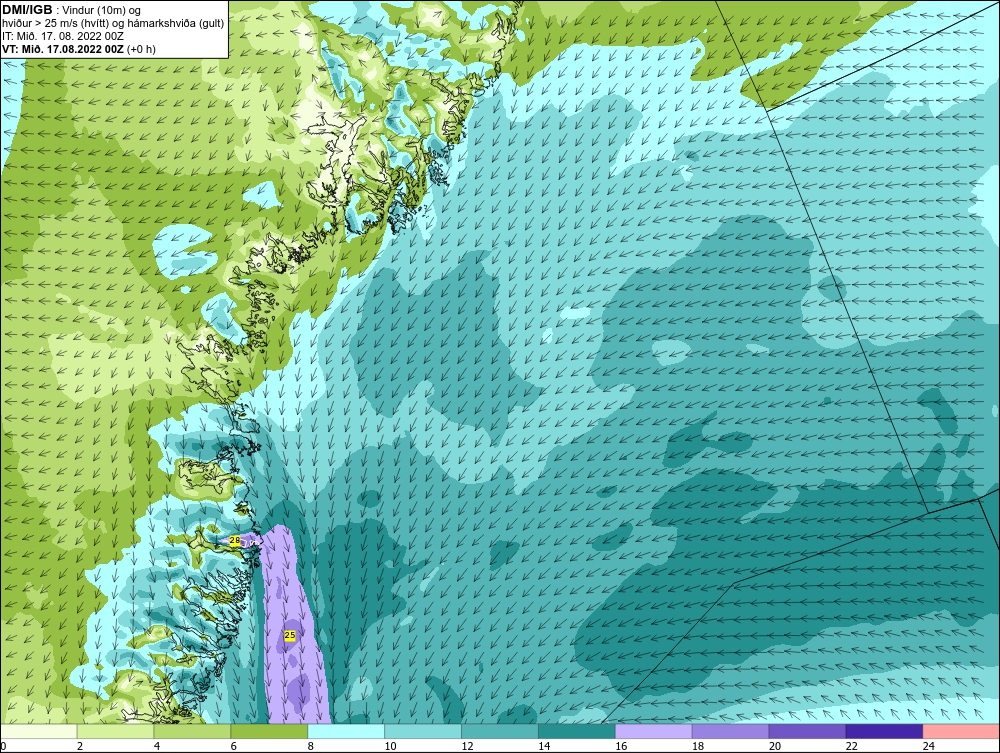Select the 20-22 m/s violet legend swatch
The width and height of the screenshot is (1000, 753).
pos(807,731)
